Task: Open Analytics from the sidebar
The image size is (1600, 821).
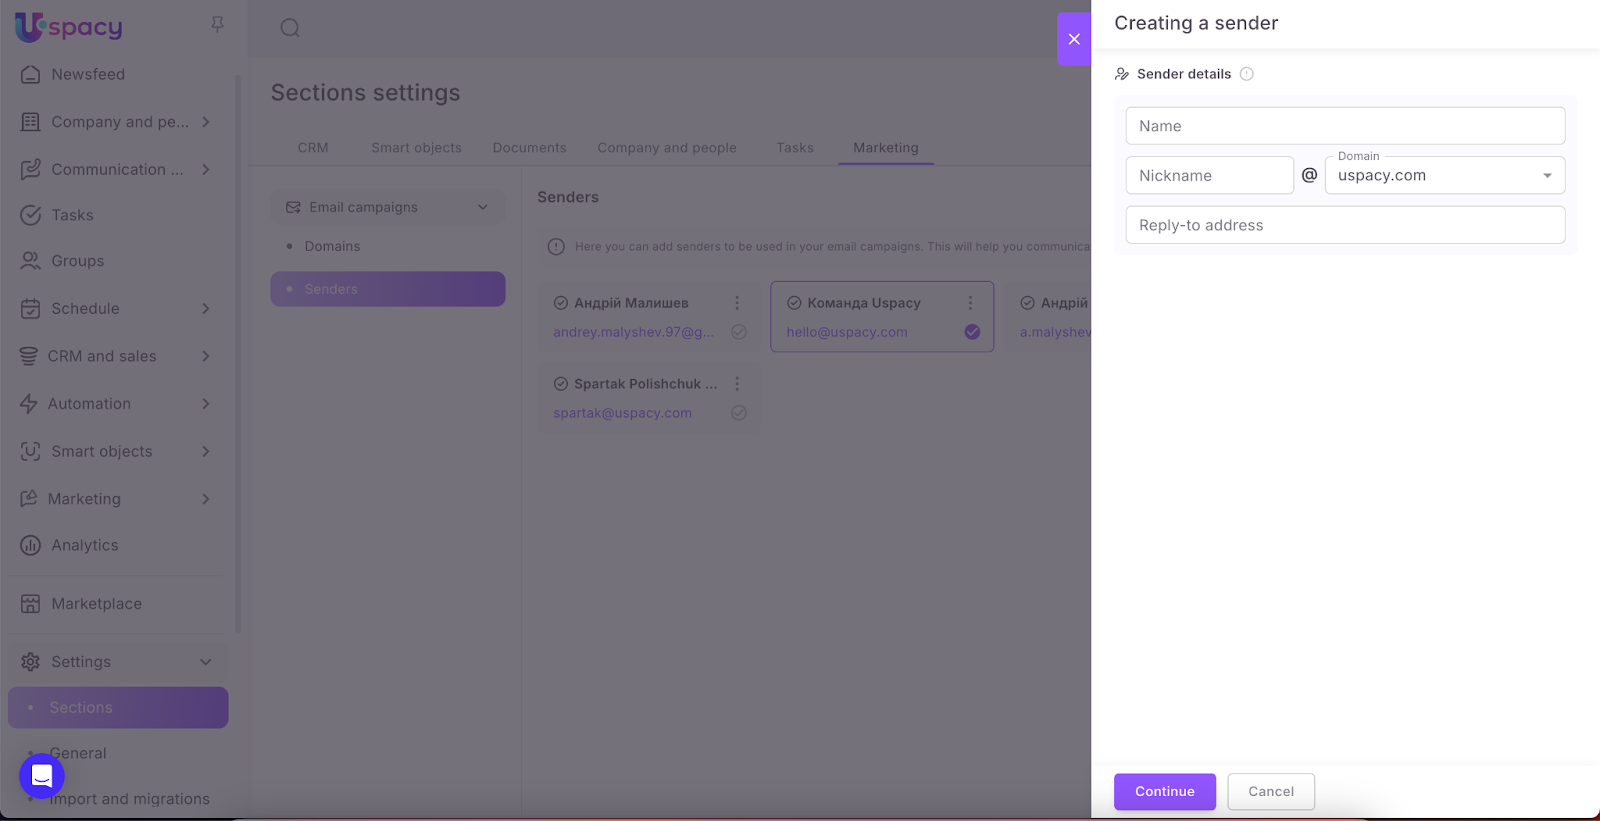Action: pyautogui.click(x=85, y=545)
